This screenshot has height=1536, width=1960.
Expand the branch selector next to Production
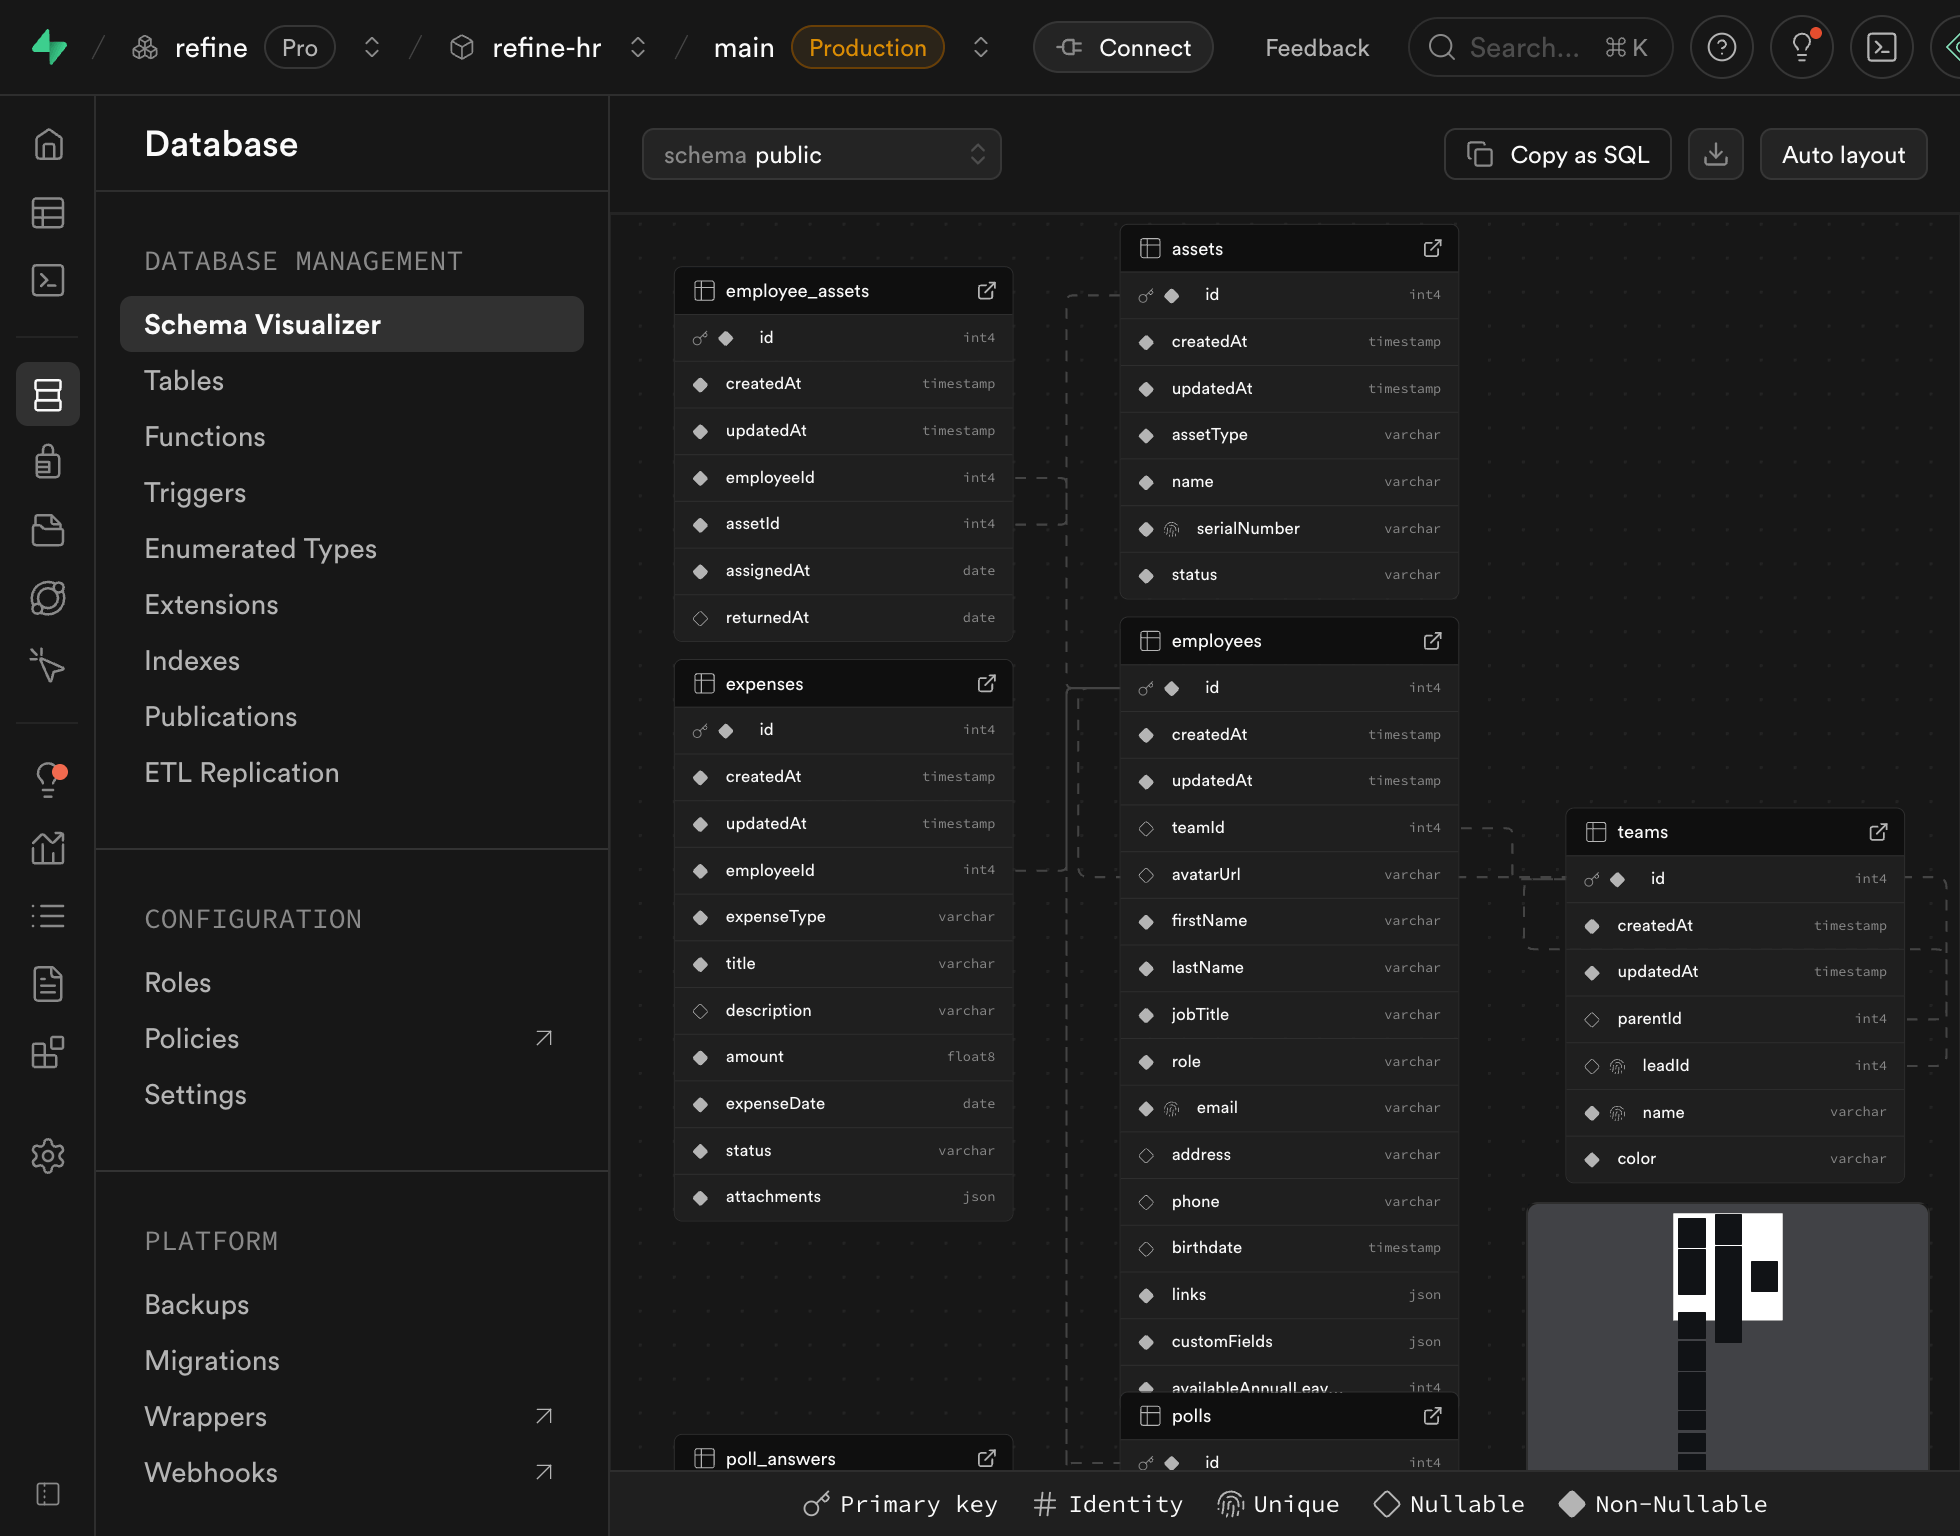pyautogui.click(x=981, y=47)
